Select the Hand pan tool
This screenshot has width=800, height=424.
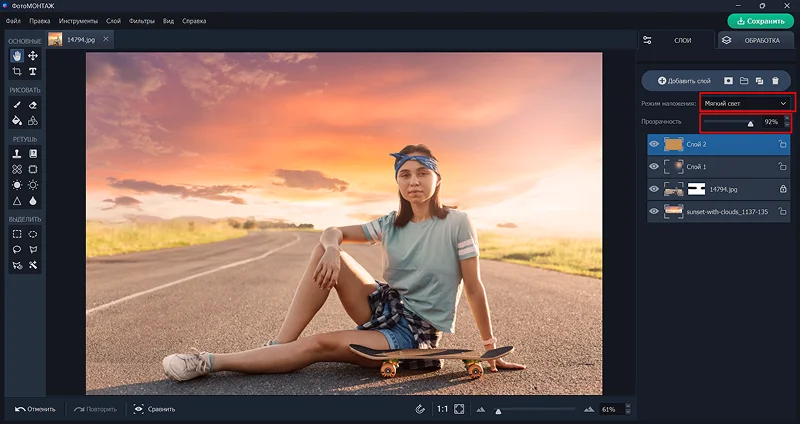[17, 56]
